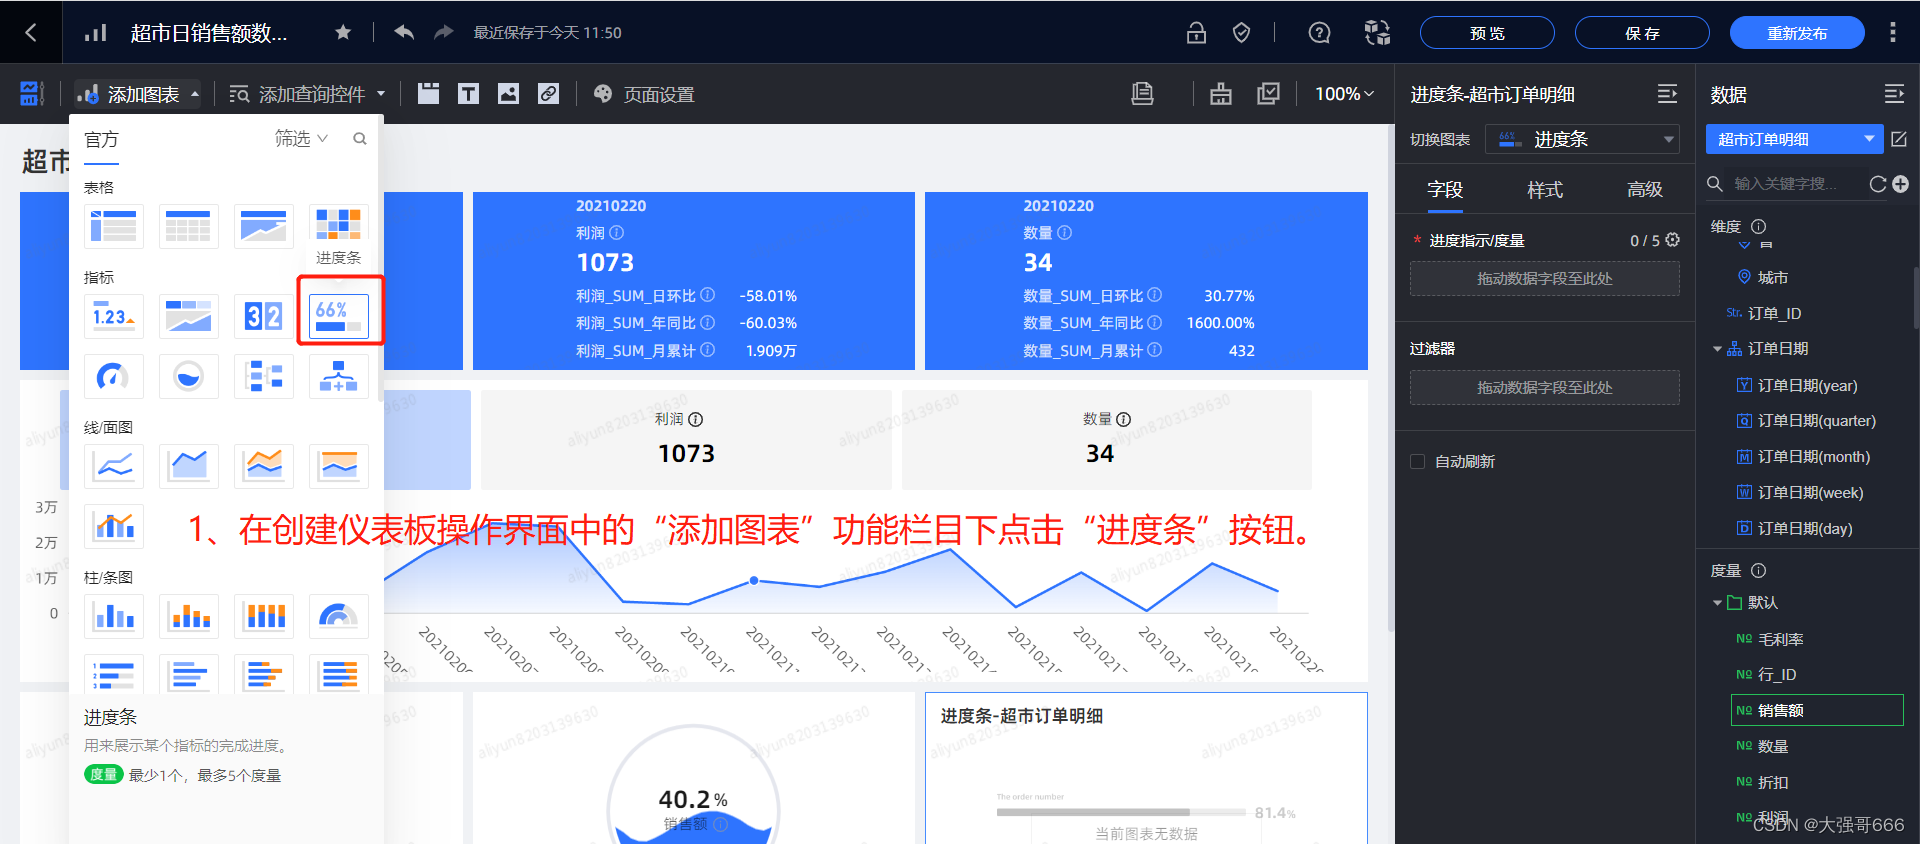
Task: Select the 官方 chart library tab
Action: (x=101, y=139)
